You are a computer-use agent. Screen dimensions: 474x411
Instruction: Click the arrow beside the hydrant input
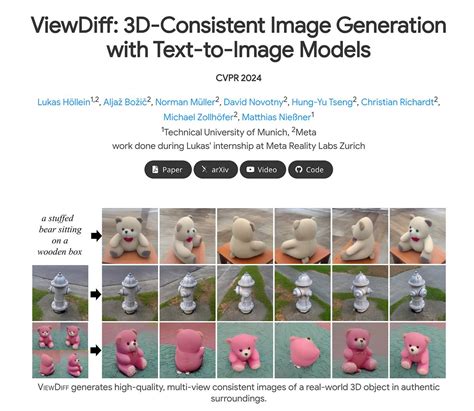(96, 294)
